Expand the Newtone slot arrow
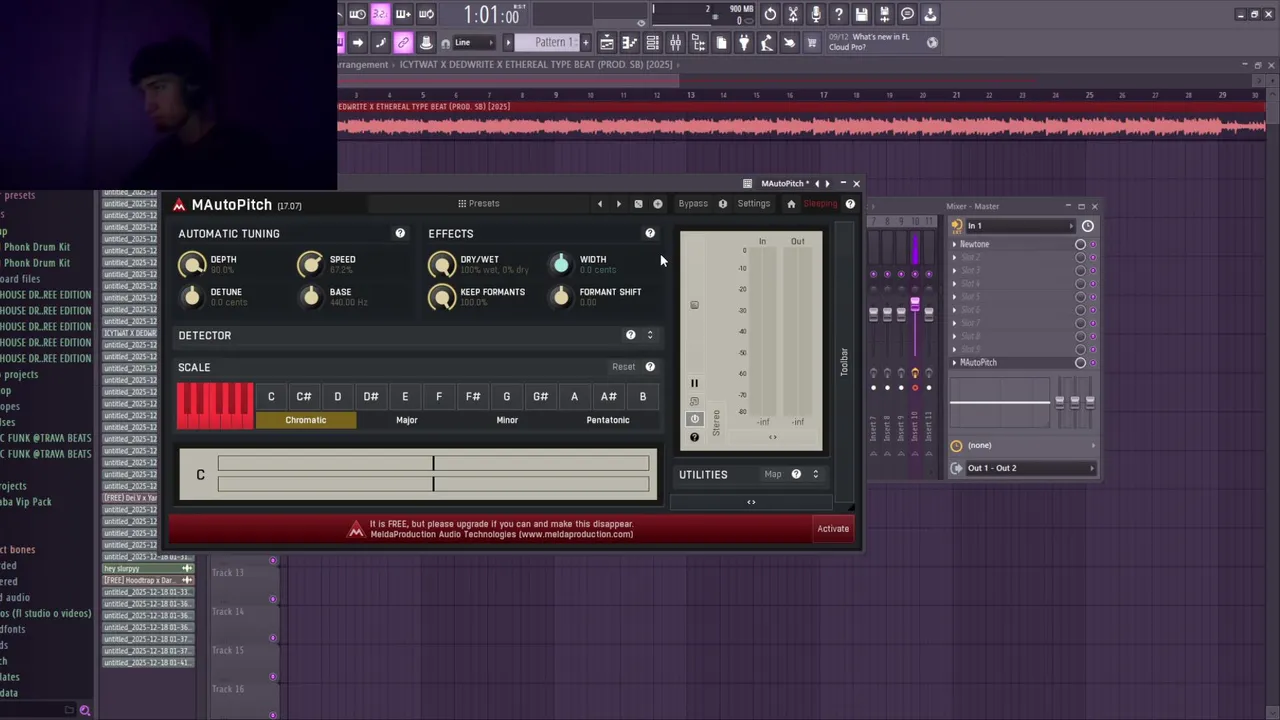The height and width of the screenshot is (720, 1280). pyautogui.click(x=954, y=244)
